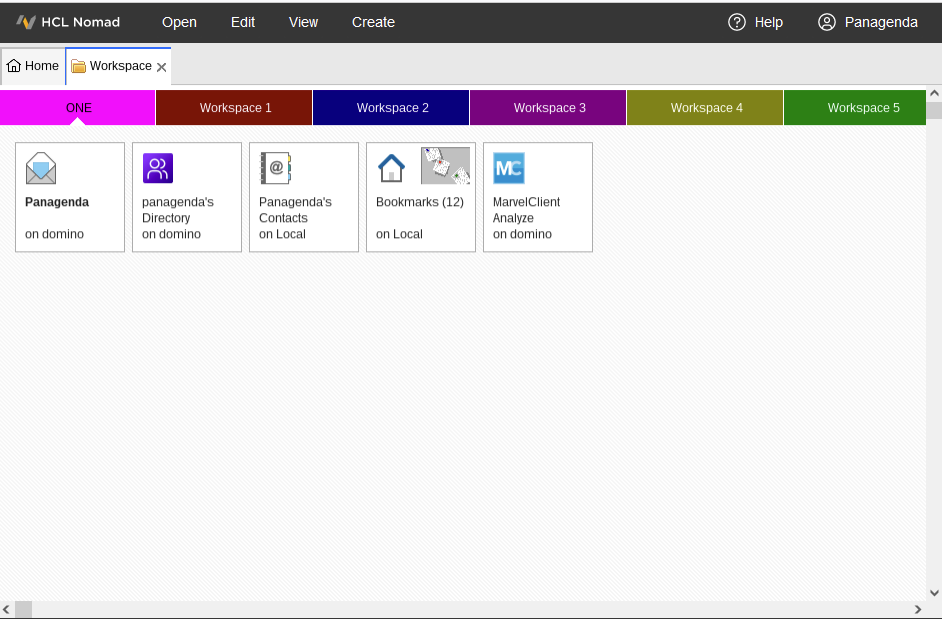Switch to the Workspace 2 page

tap(391, 108)
